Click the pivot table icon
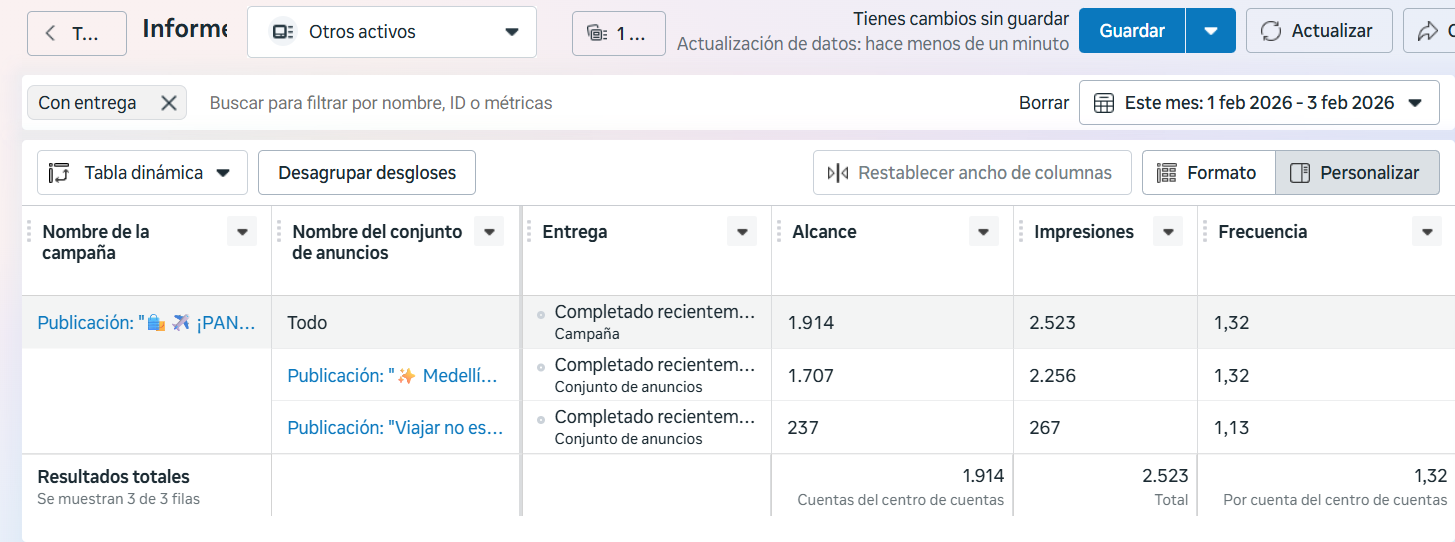 [x=59, y=173]
